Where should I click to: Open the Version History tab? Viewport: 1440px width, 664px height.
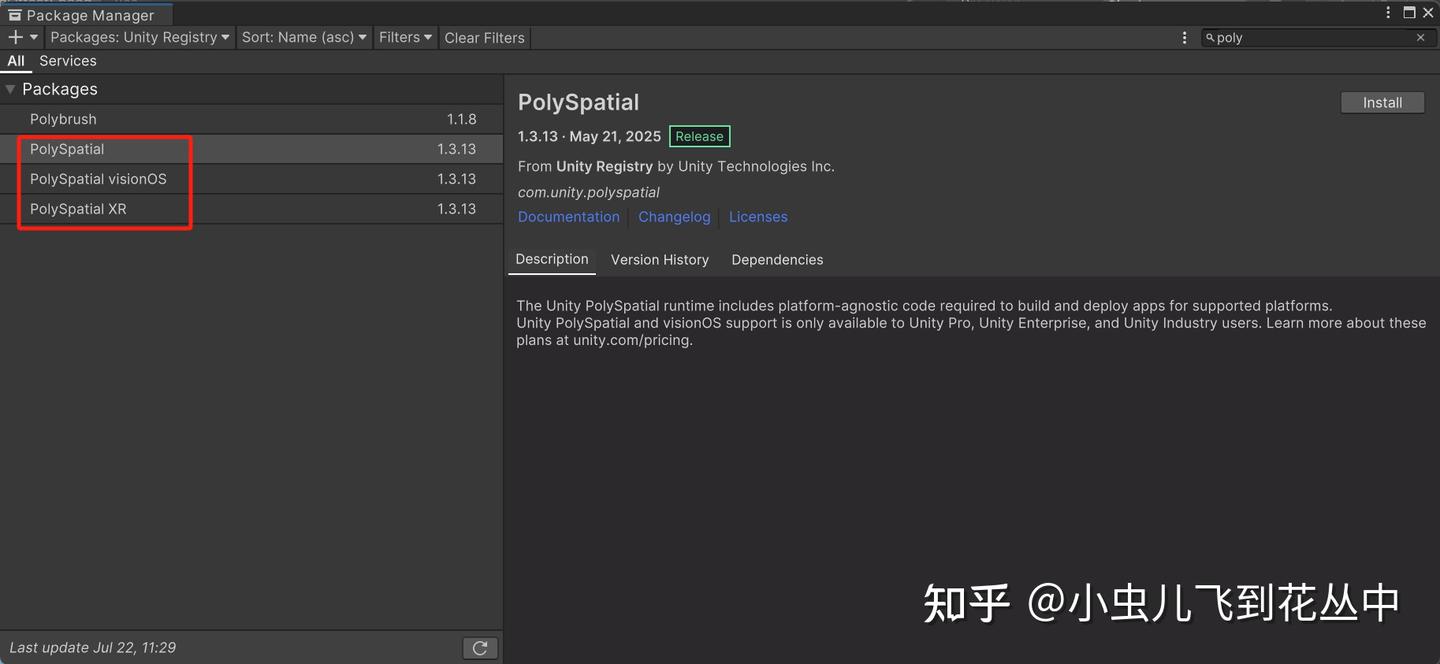660,260
